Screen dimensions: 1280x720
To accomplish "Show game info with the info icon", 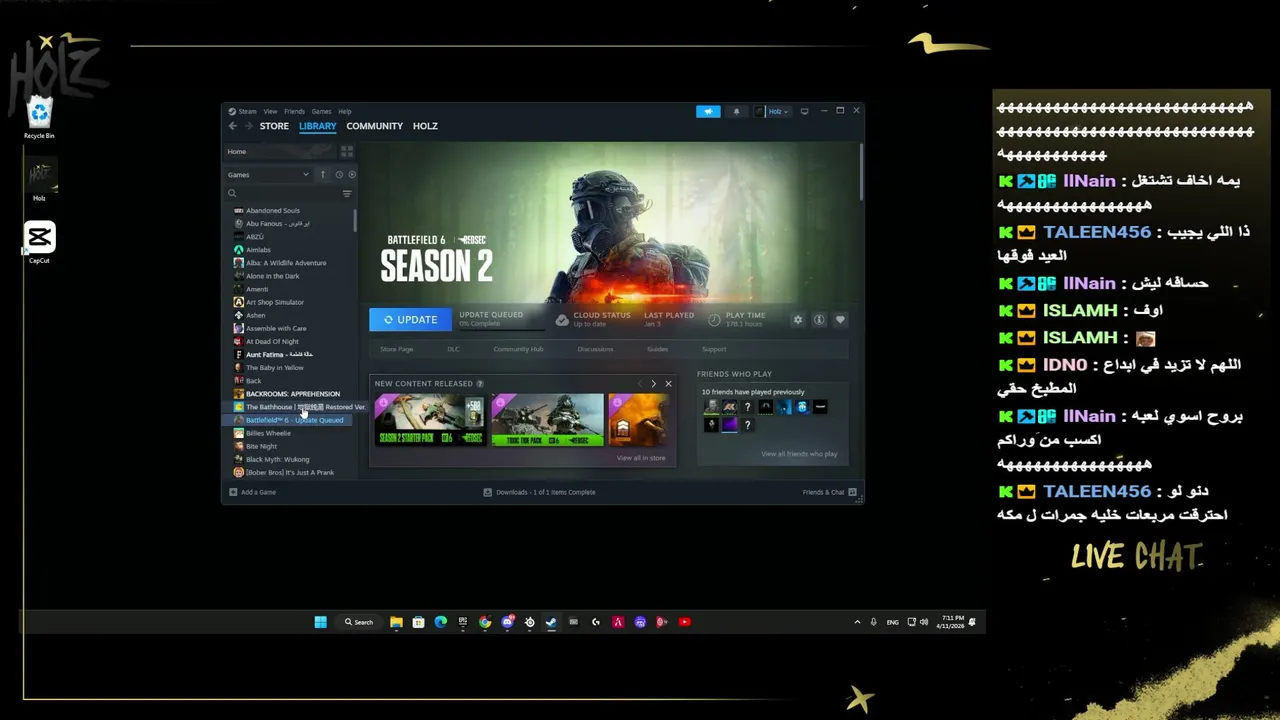I will point(819,320).
